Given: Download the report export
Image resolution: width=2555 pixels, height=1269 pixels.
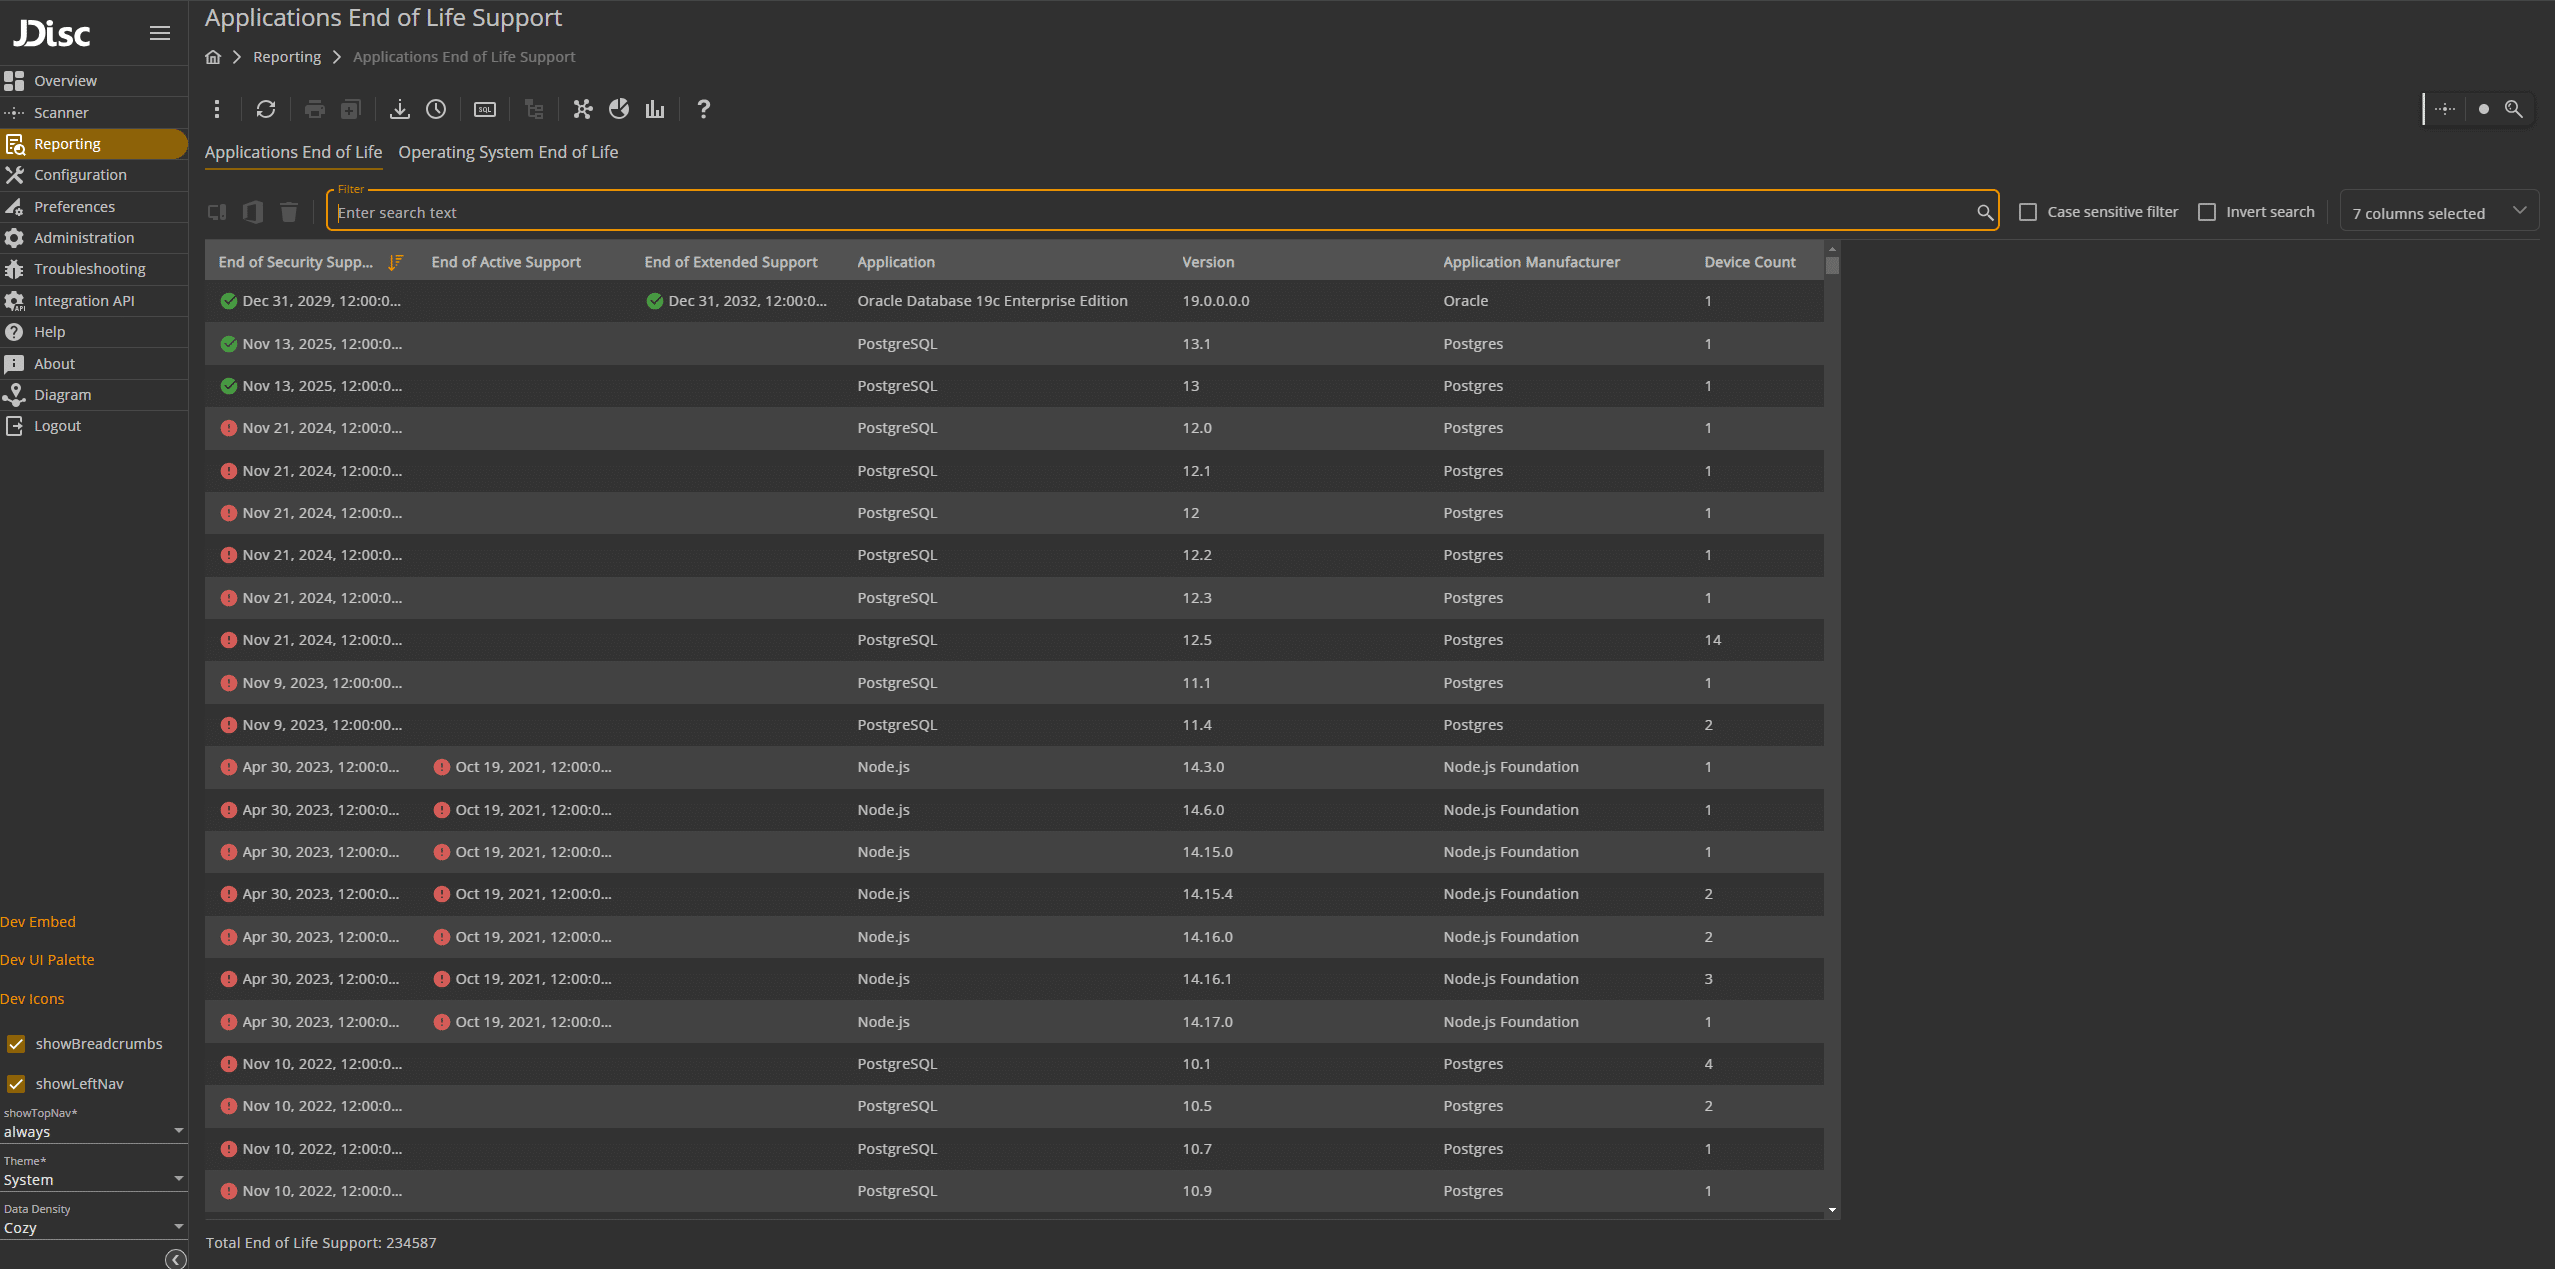Looking at the screenshot, I should tap(399, 109).
